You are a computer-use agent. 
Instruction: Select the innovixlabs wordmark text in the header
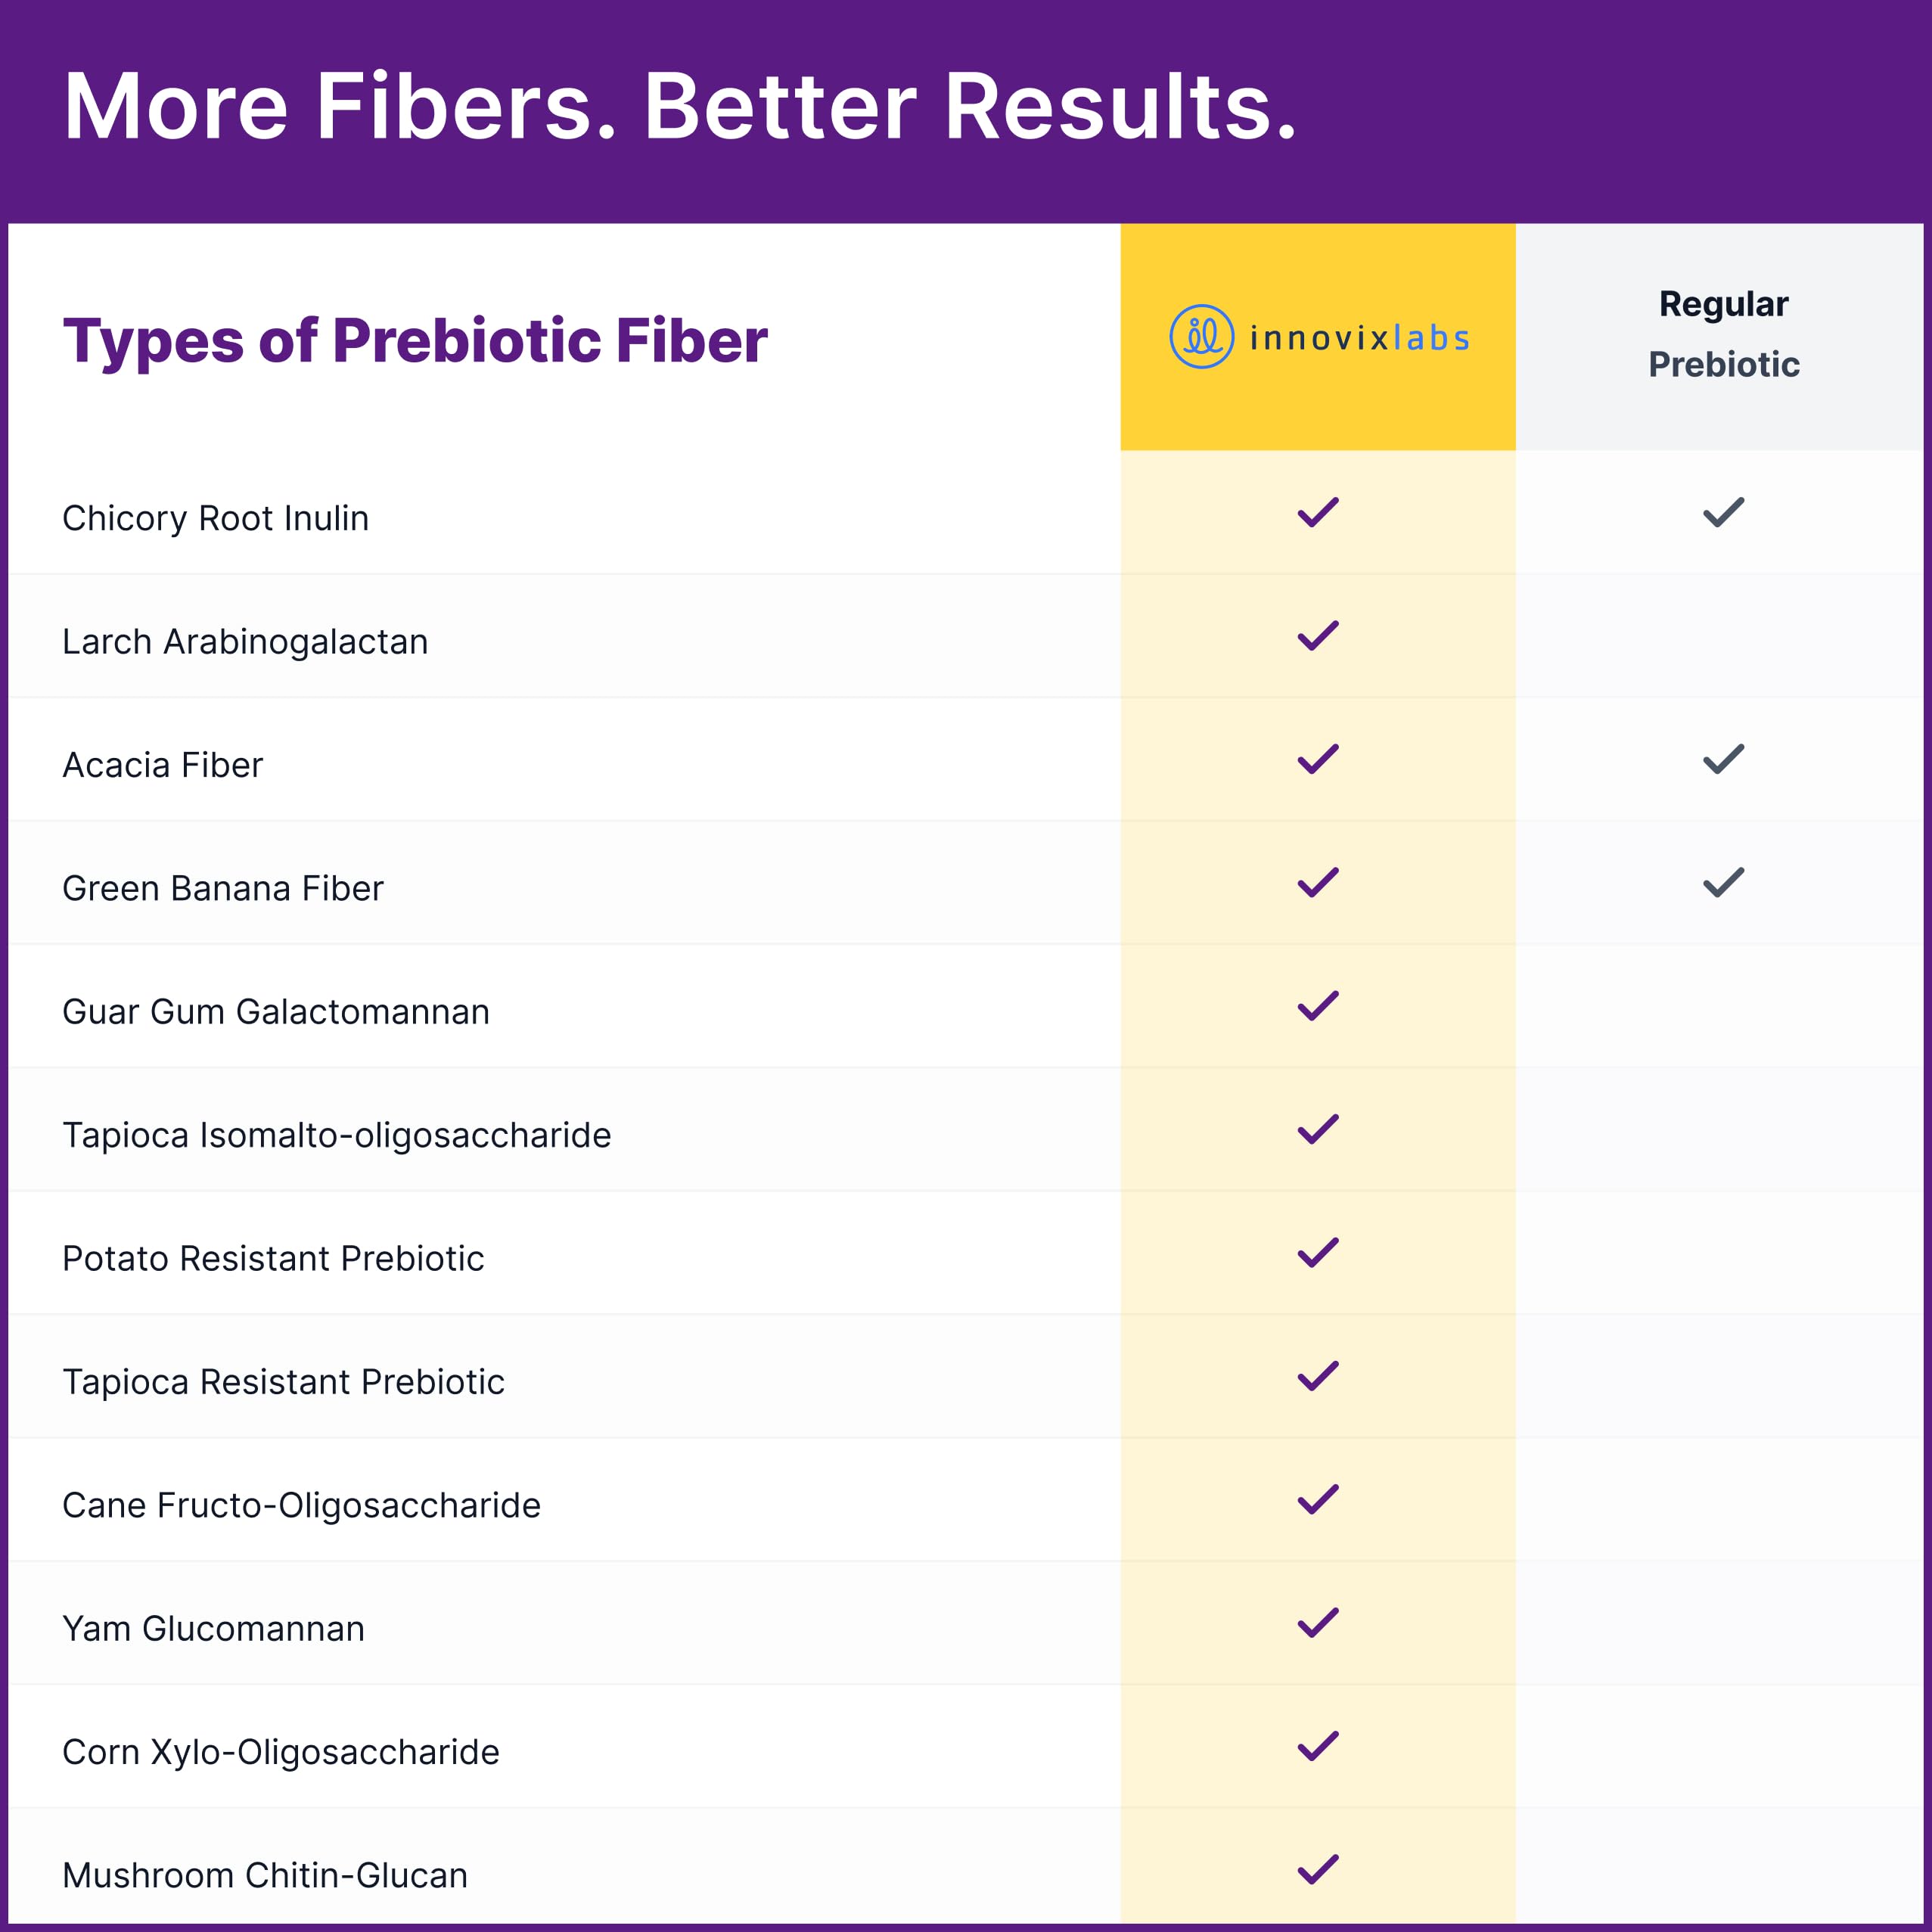1360,338
